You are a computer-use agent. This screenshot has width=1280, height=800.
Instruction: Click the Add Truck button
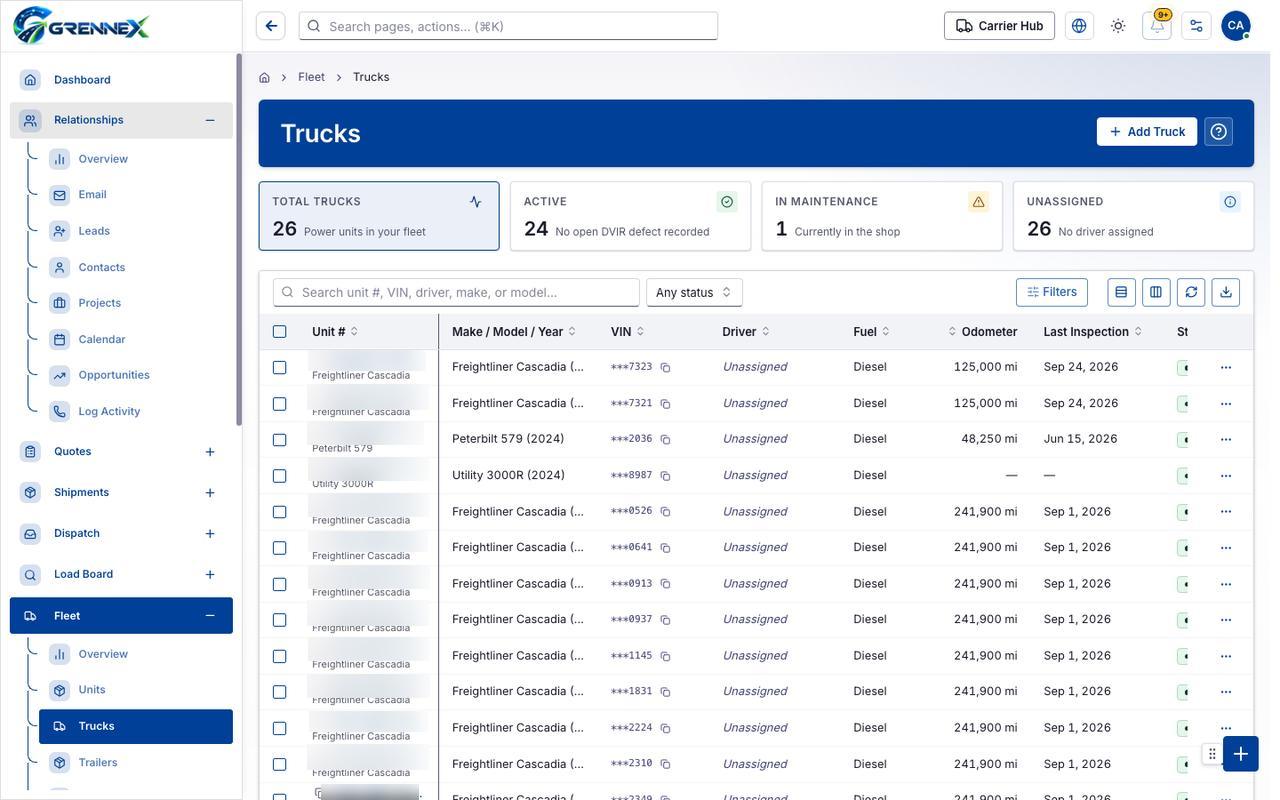coord(1147,132)
